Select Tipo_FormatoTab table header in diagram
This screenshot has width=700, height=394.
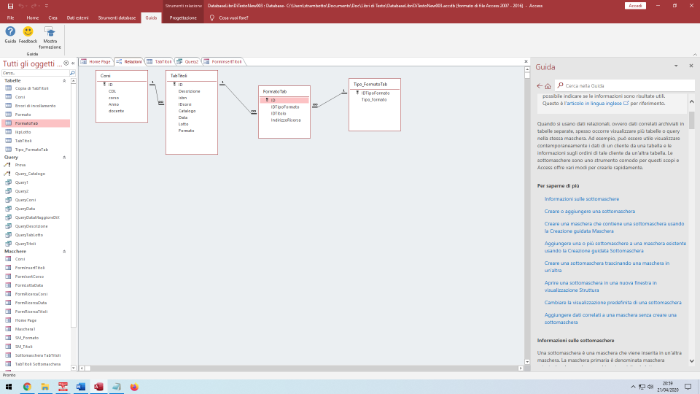point(374,84)
